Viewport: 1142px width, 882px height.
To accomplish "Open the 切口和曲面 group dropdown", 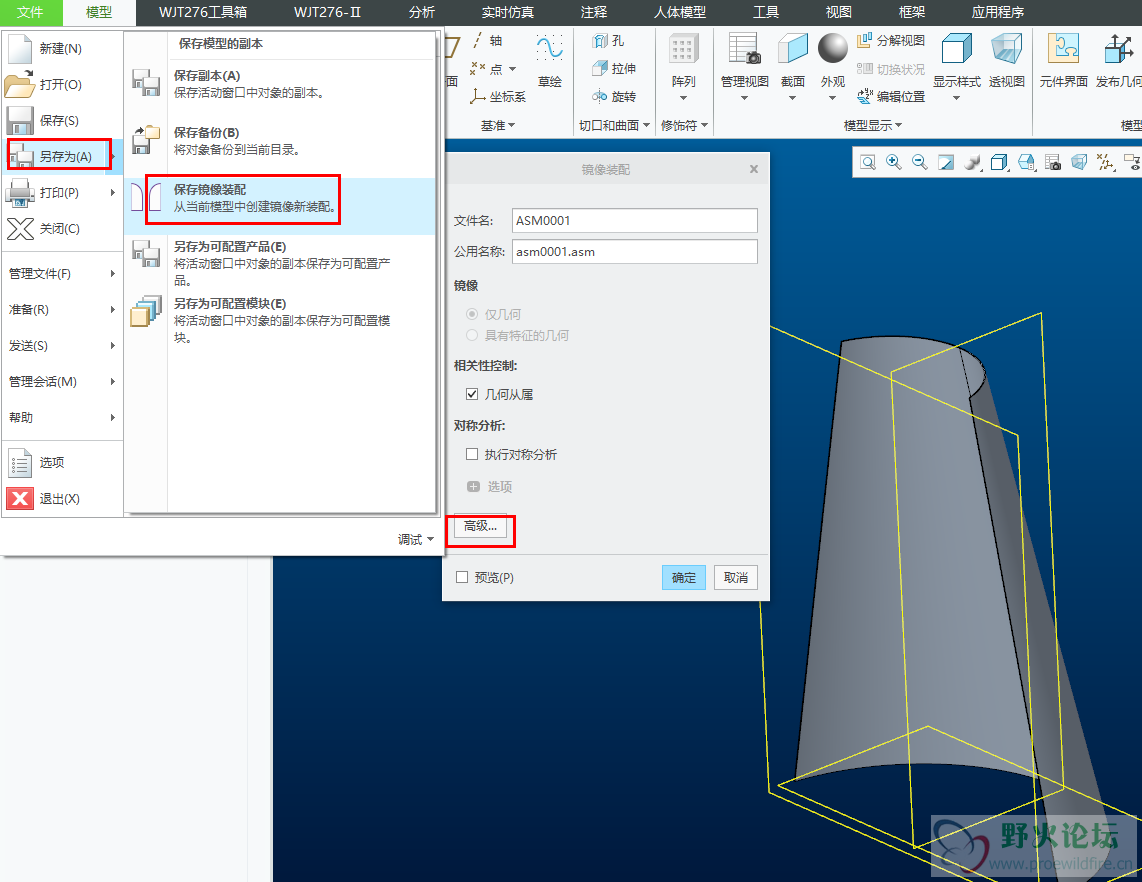I will coord(615,125).
